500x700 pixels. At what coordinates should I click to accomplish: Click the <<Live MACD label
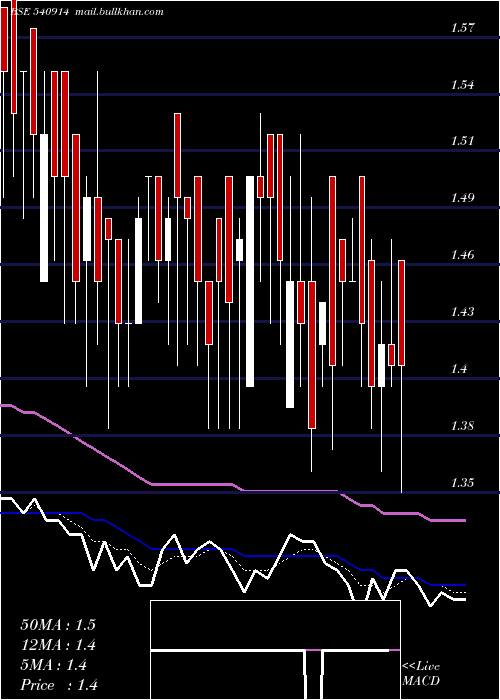pos(421,674)
